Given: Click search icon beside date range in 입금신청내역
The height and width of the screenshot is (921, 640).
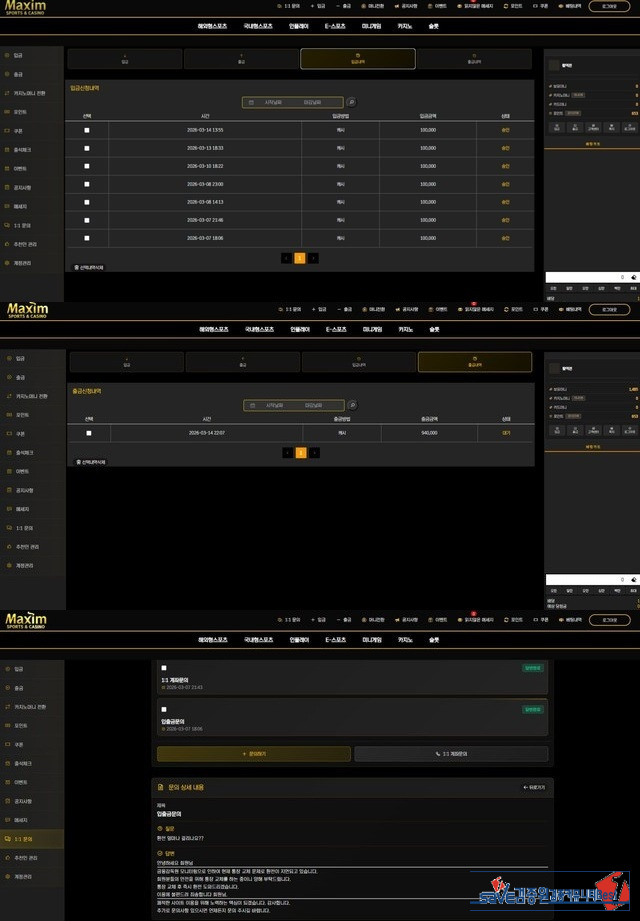Looking at the screenshot, I should 351,102.
